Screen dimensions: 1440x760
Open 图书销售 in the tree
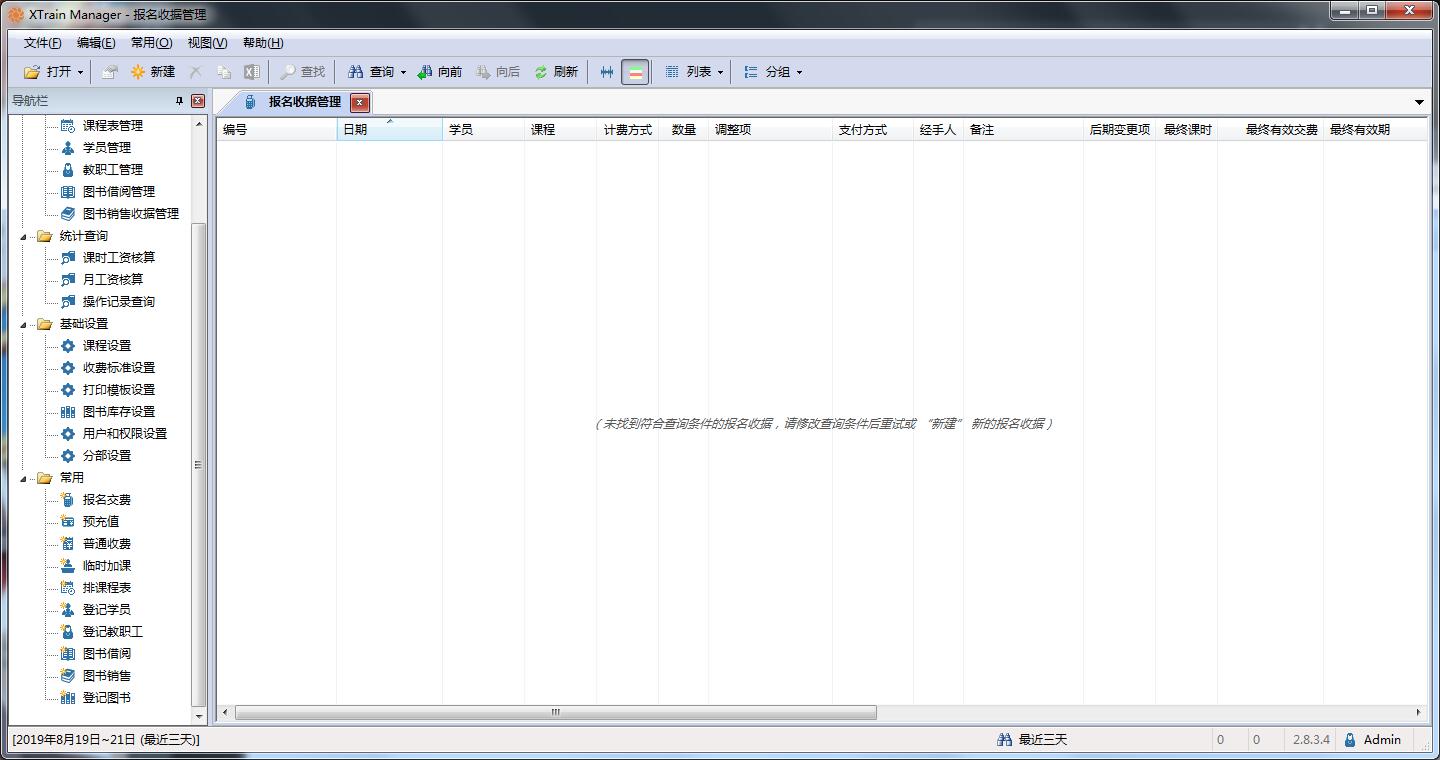tap(106, 676)
